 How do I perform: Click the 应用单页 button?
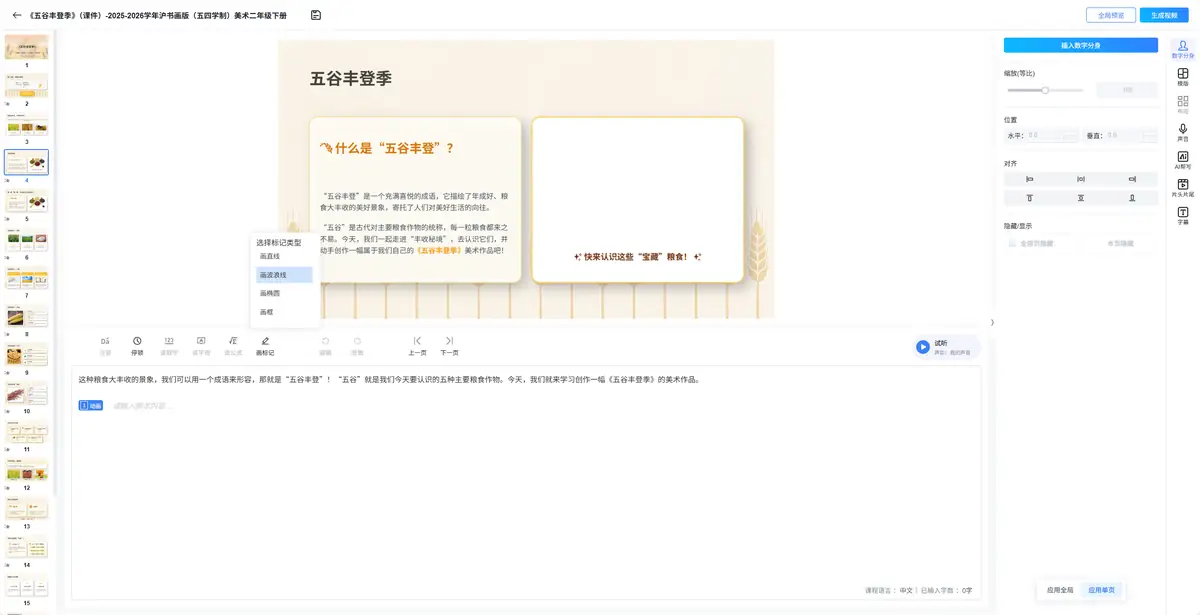pyautogui.click(x=1102, y=590)
